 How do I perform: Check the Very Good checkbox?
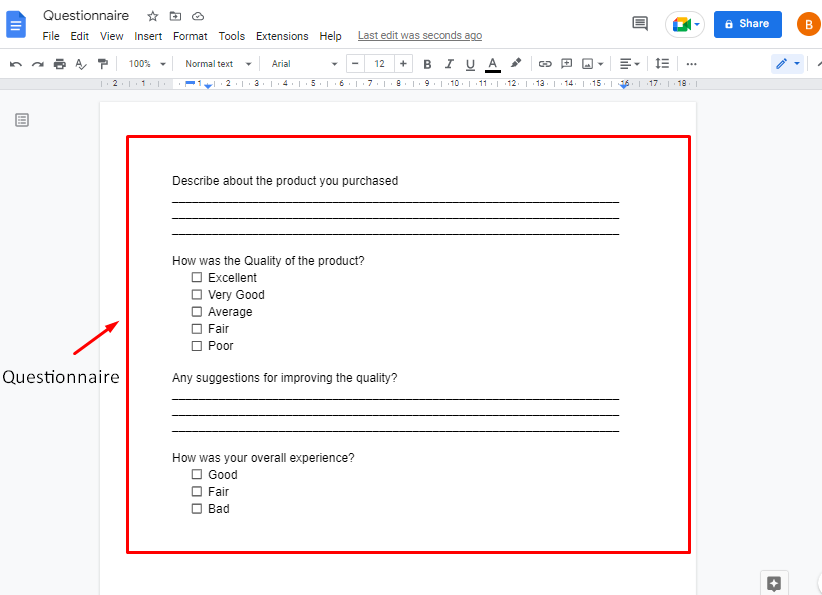(197, 295)
